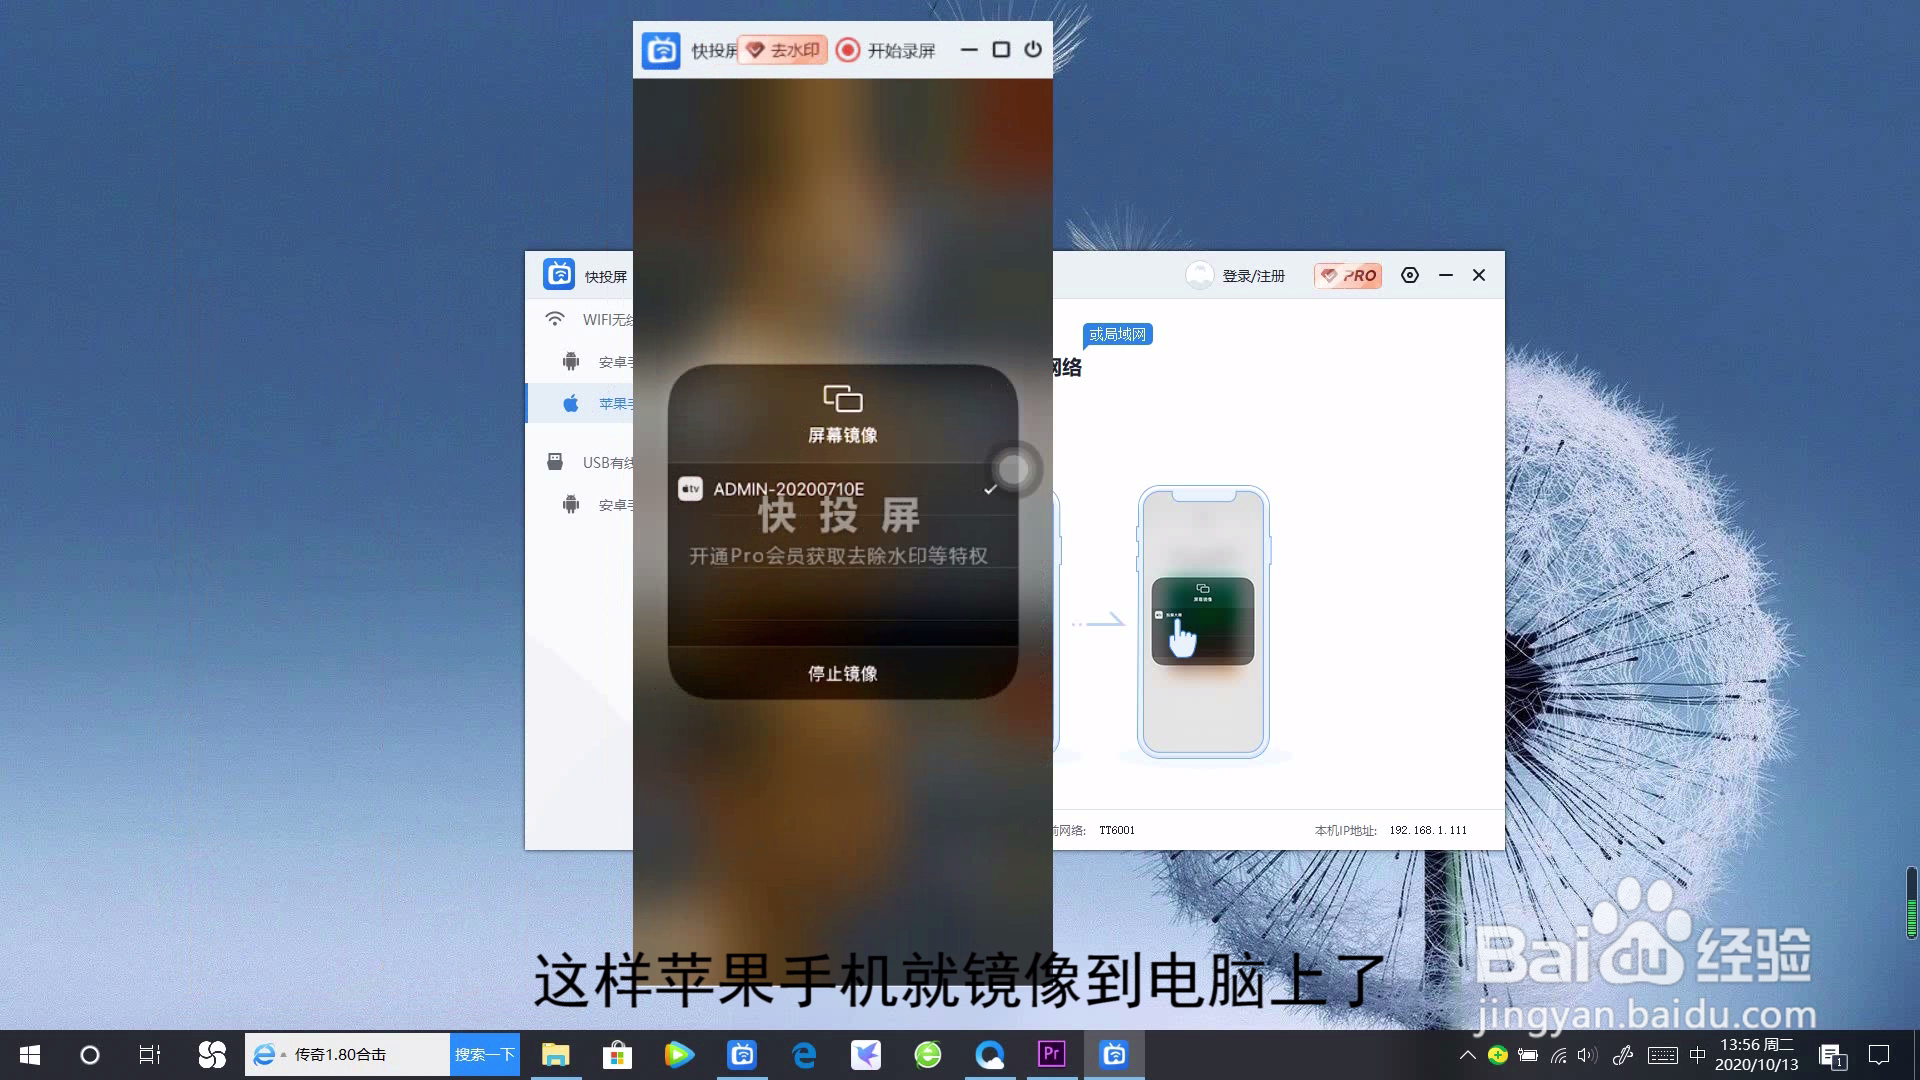Click the 去水印 remove watermark button
This screenshot has width=1920, height=1080.
[783, 50]
